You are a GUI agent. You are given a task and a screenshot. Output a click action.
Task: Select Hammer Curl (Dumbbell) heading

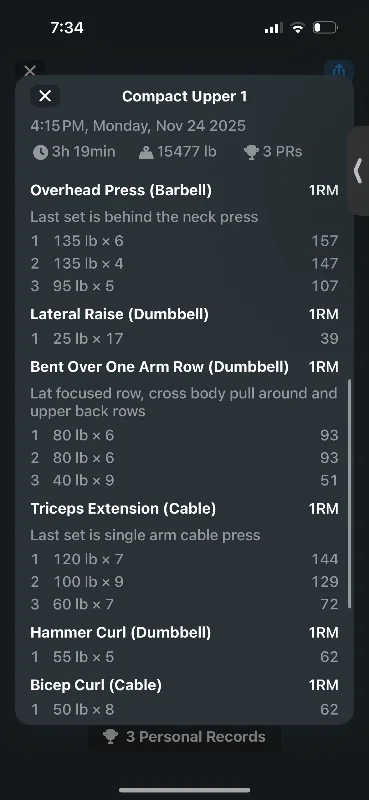(120, 633)
